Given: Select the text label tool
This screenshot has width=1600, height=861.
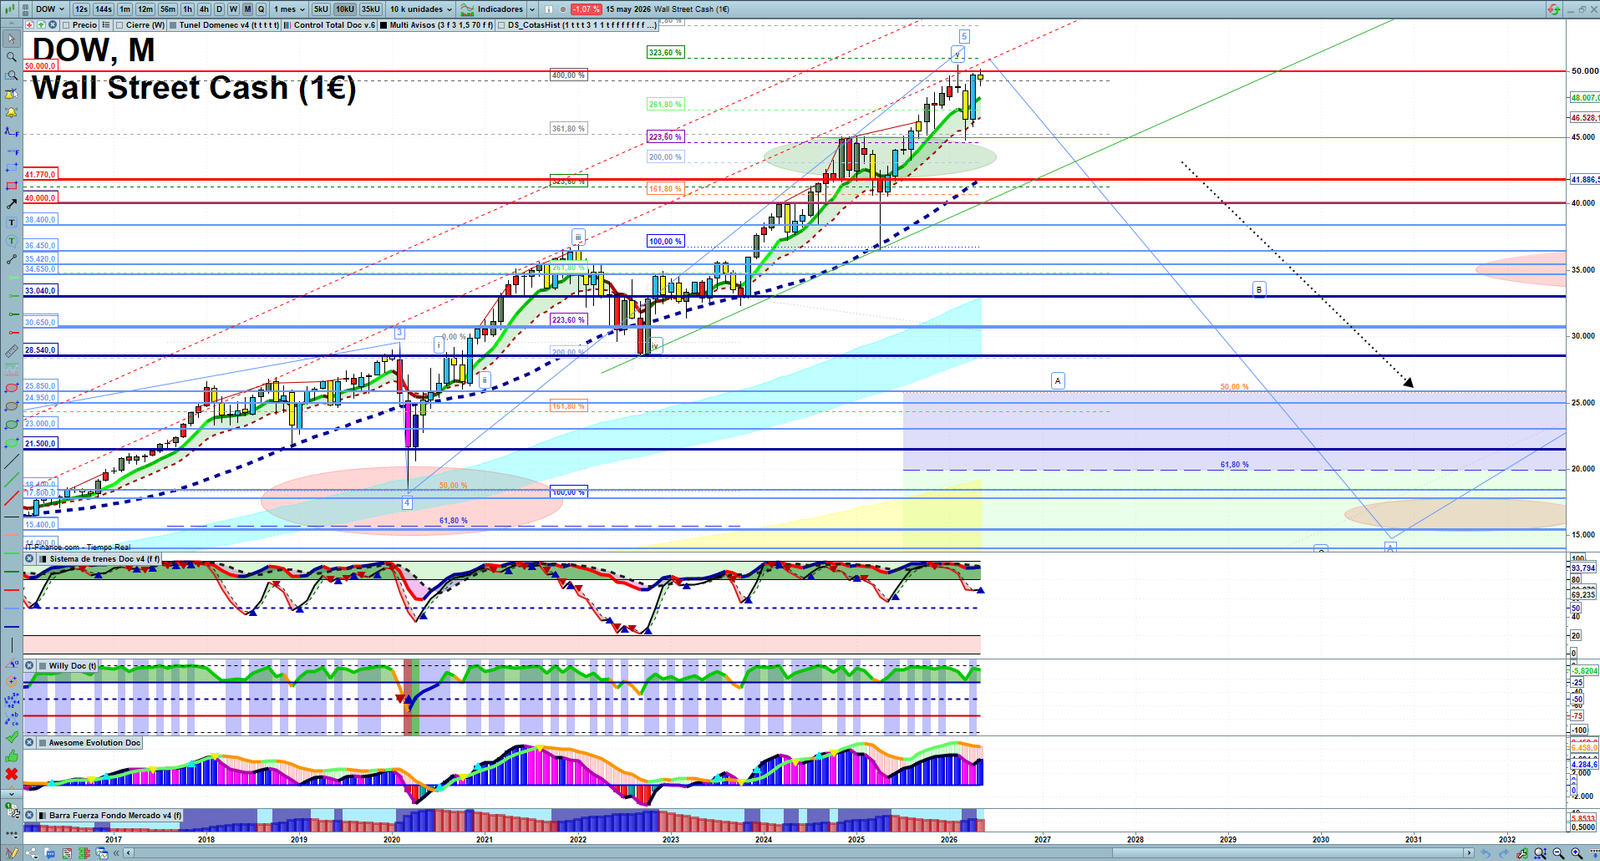Looking at the screenshot, I should (x=11, y=222).
